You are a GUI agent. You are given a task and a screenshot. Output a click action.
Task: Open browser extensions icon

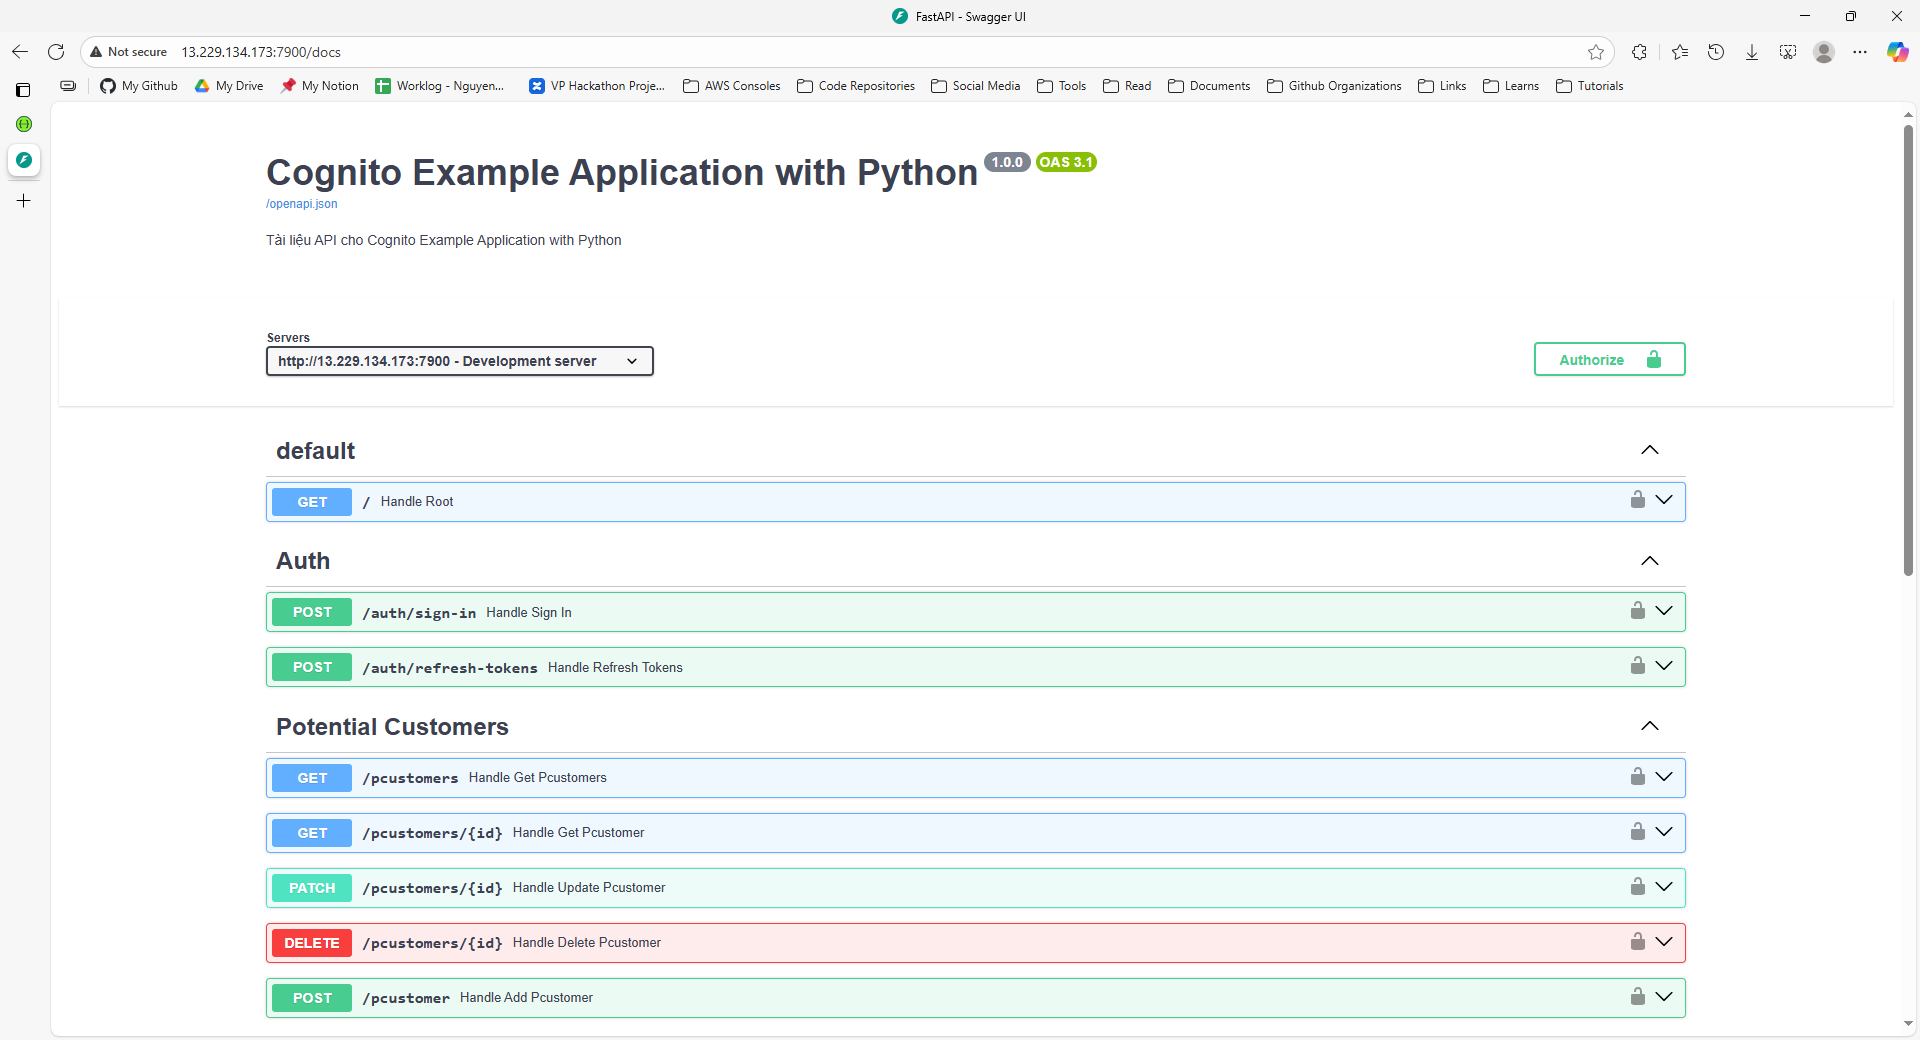1639,52
